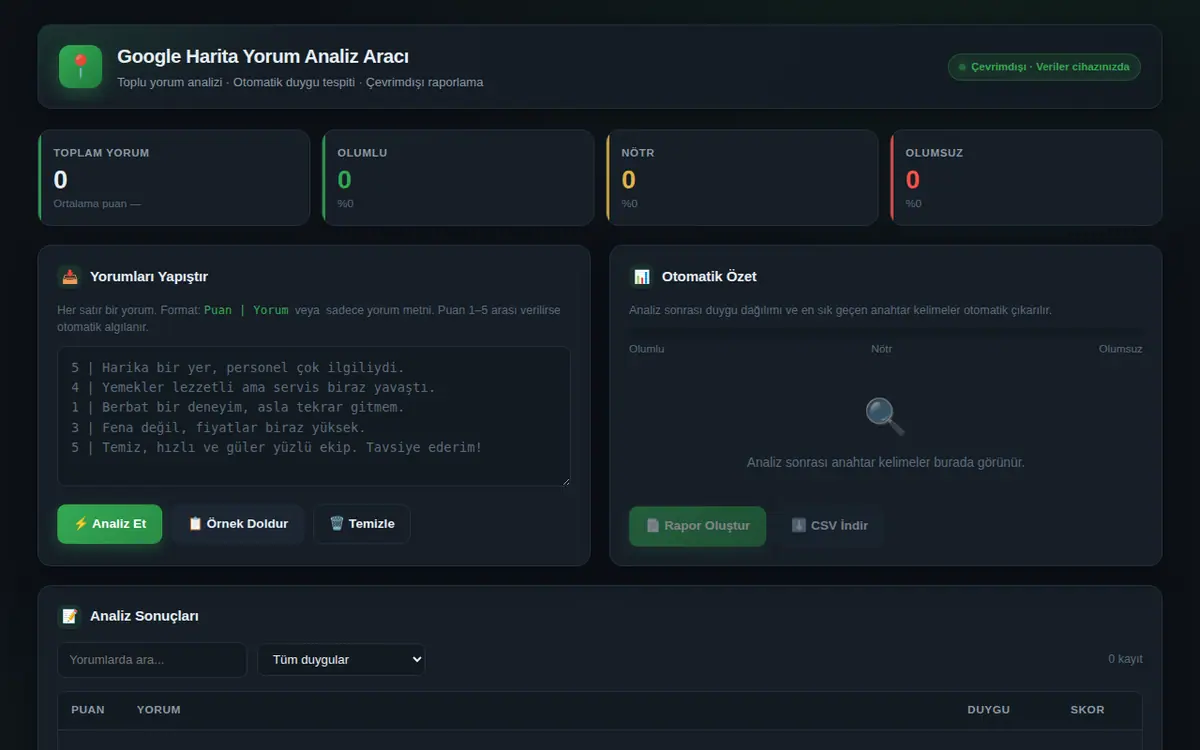Viewport: 1200px width, 750px height.
Task: Click the Olumsuz label in sentiment distribution
Action: click(1121, 349)
